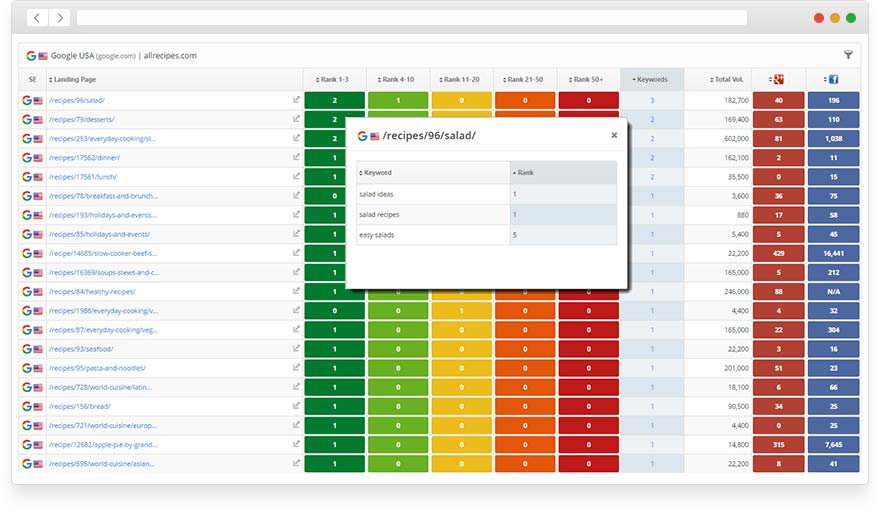Sort popup table by Keyword header
The height and width of the screenshot is (513, 880).
coord(377,173)
